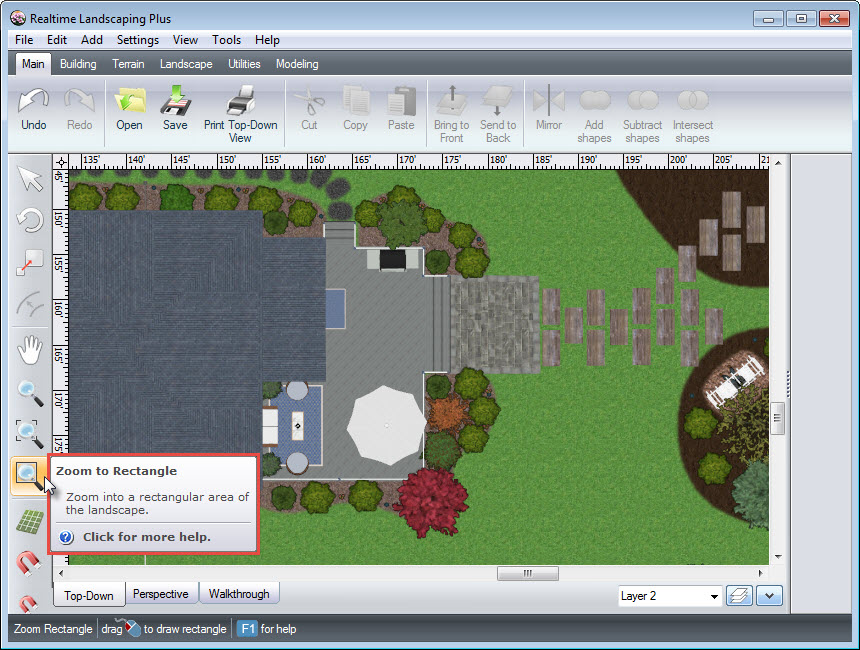This screenshot has width=860, height=650.
Task: Click the Copy icon
Action: (x=355, y=100)
